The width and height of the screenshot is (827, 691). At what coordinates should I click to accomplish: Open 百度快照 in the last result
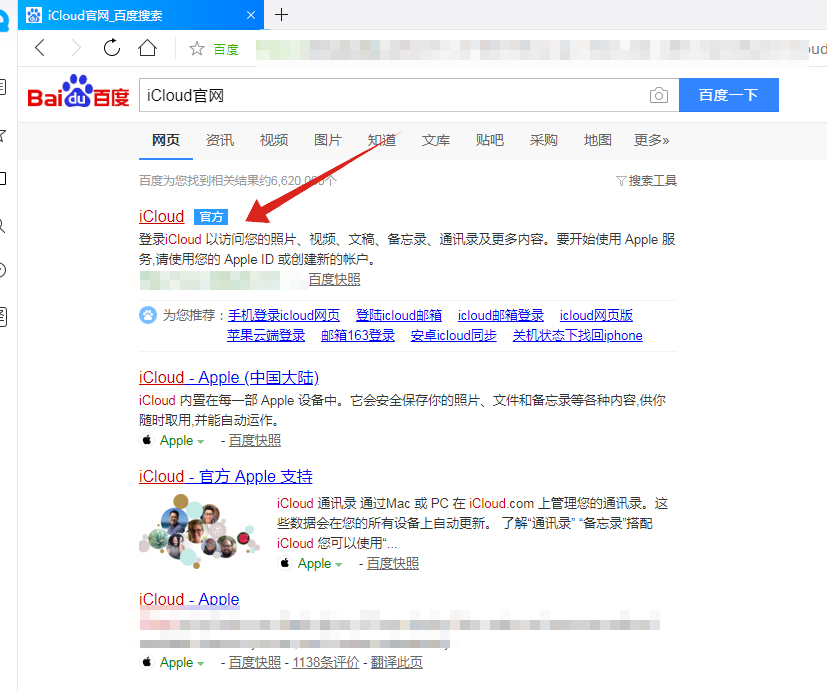pos(255,663)
